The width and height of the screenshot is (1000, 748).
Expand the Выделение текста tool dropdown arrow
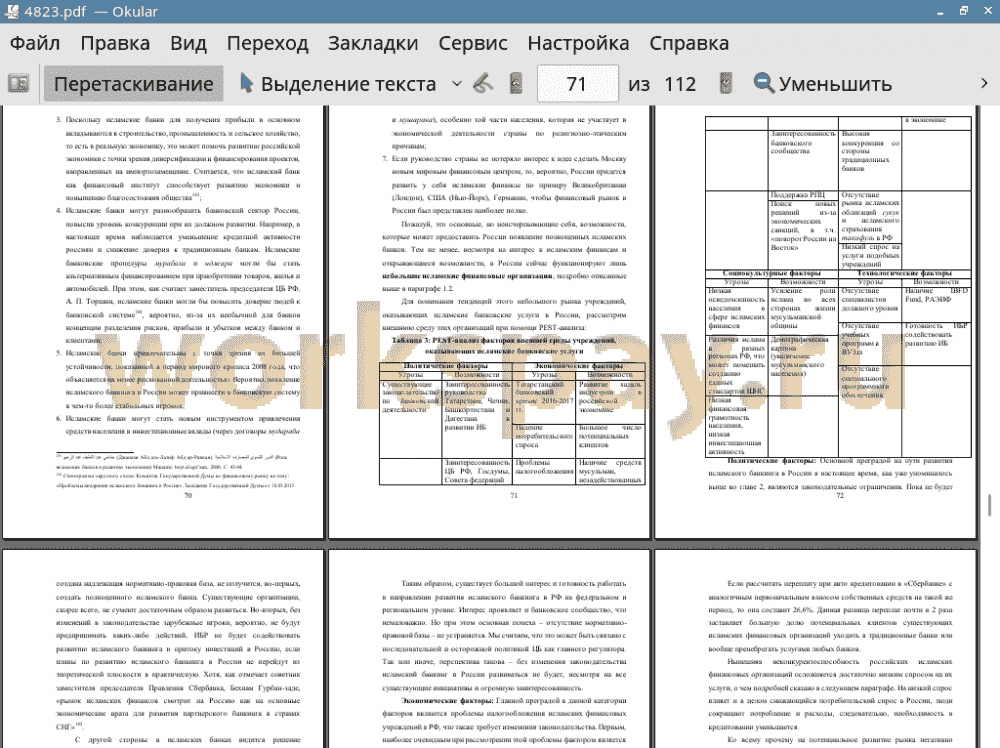[x=457, y=84]
